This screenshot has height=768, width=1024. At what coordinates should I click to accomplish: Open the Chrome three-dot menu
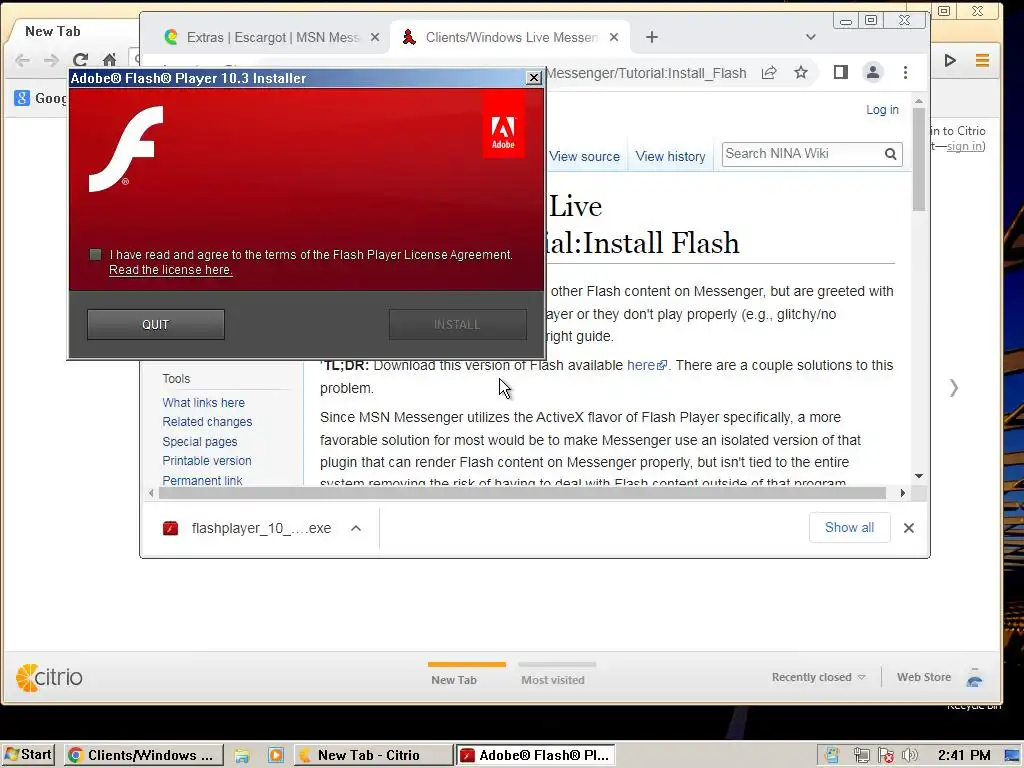pos(905,72)
